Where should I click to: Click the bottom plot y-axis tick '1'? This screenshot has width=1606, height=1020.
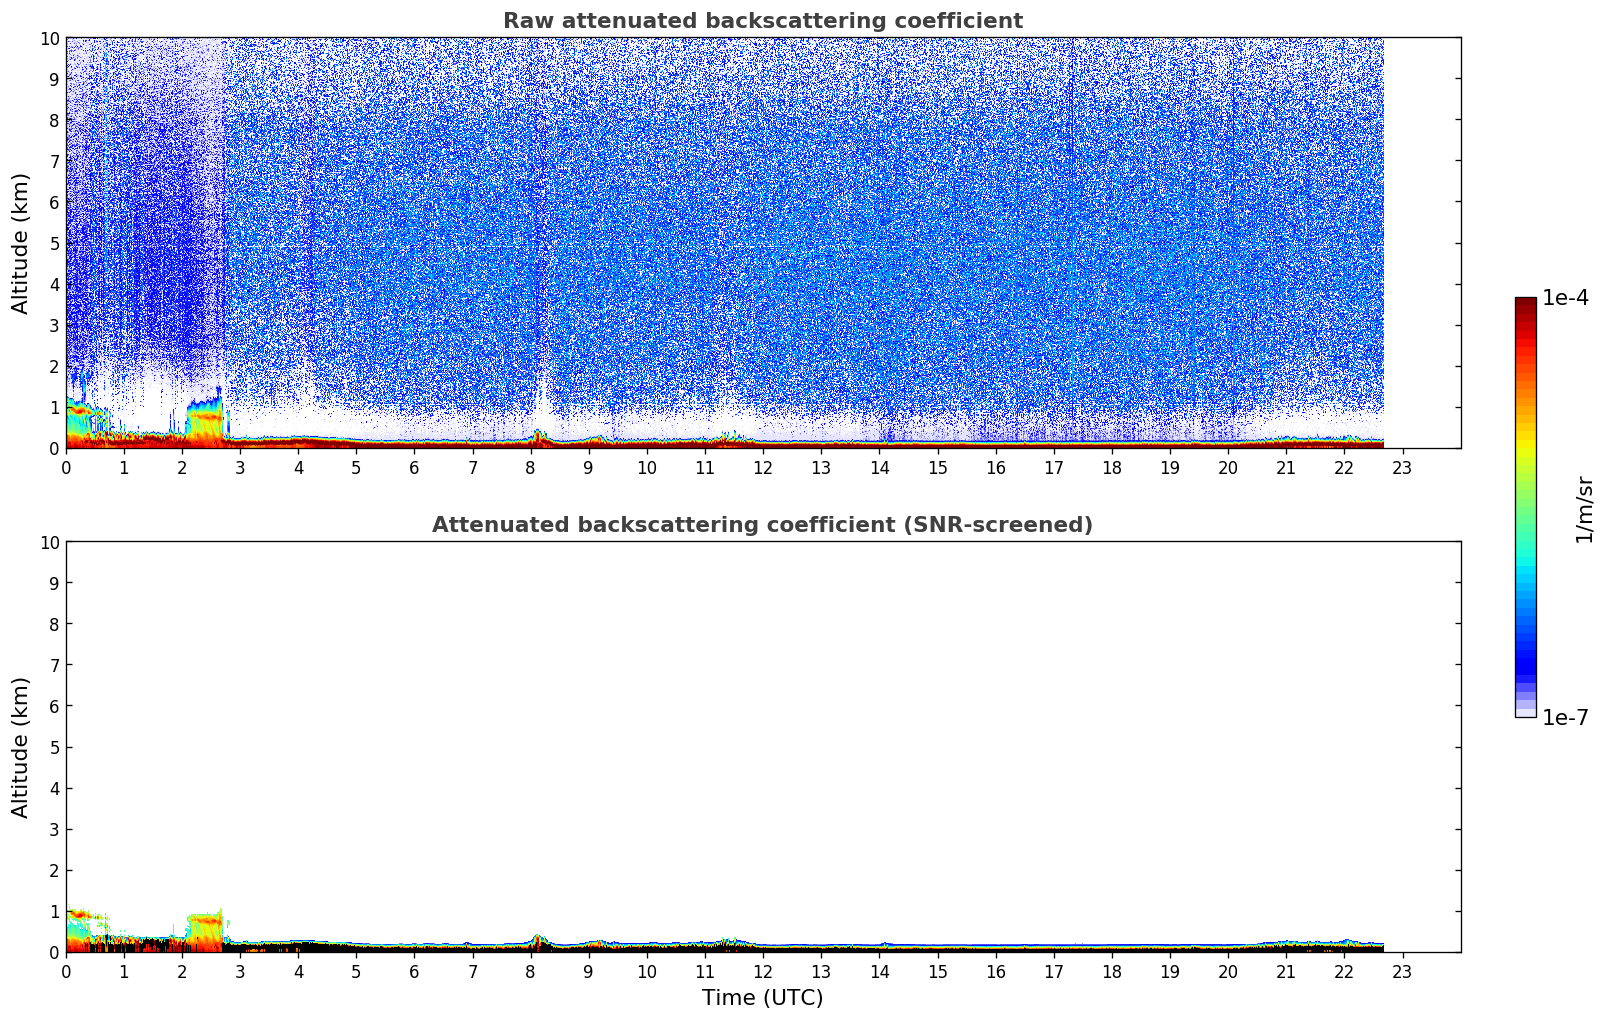coord(56,911)
